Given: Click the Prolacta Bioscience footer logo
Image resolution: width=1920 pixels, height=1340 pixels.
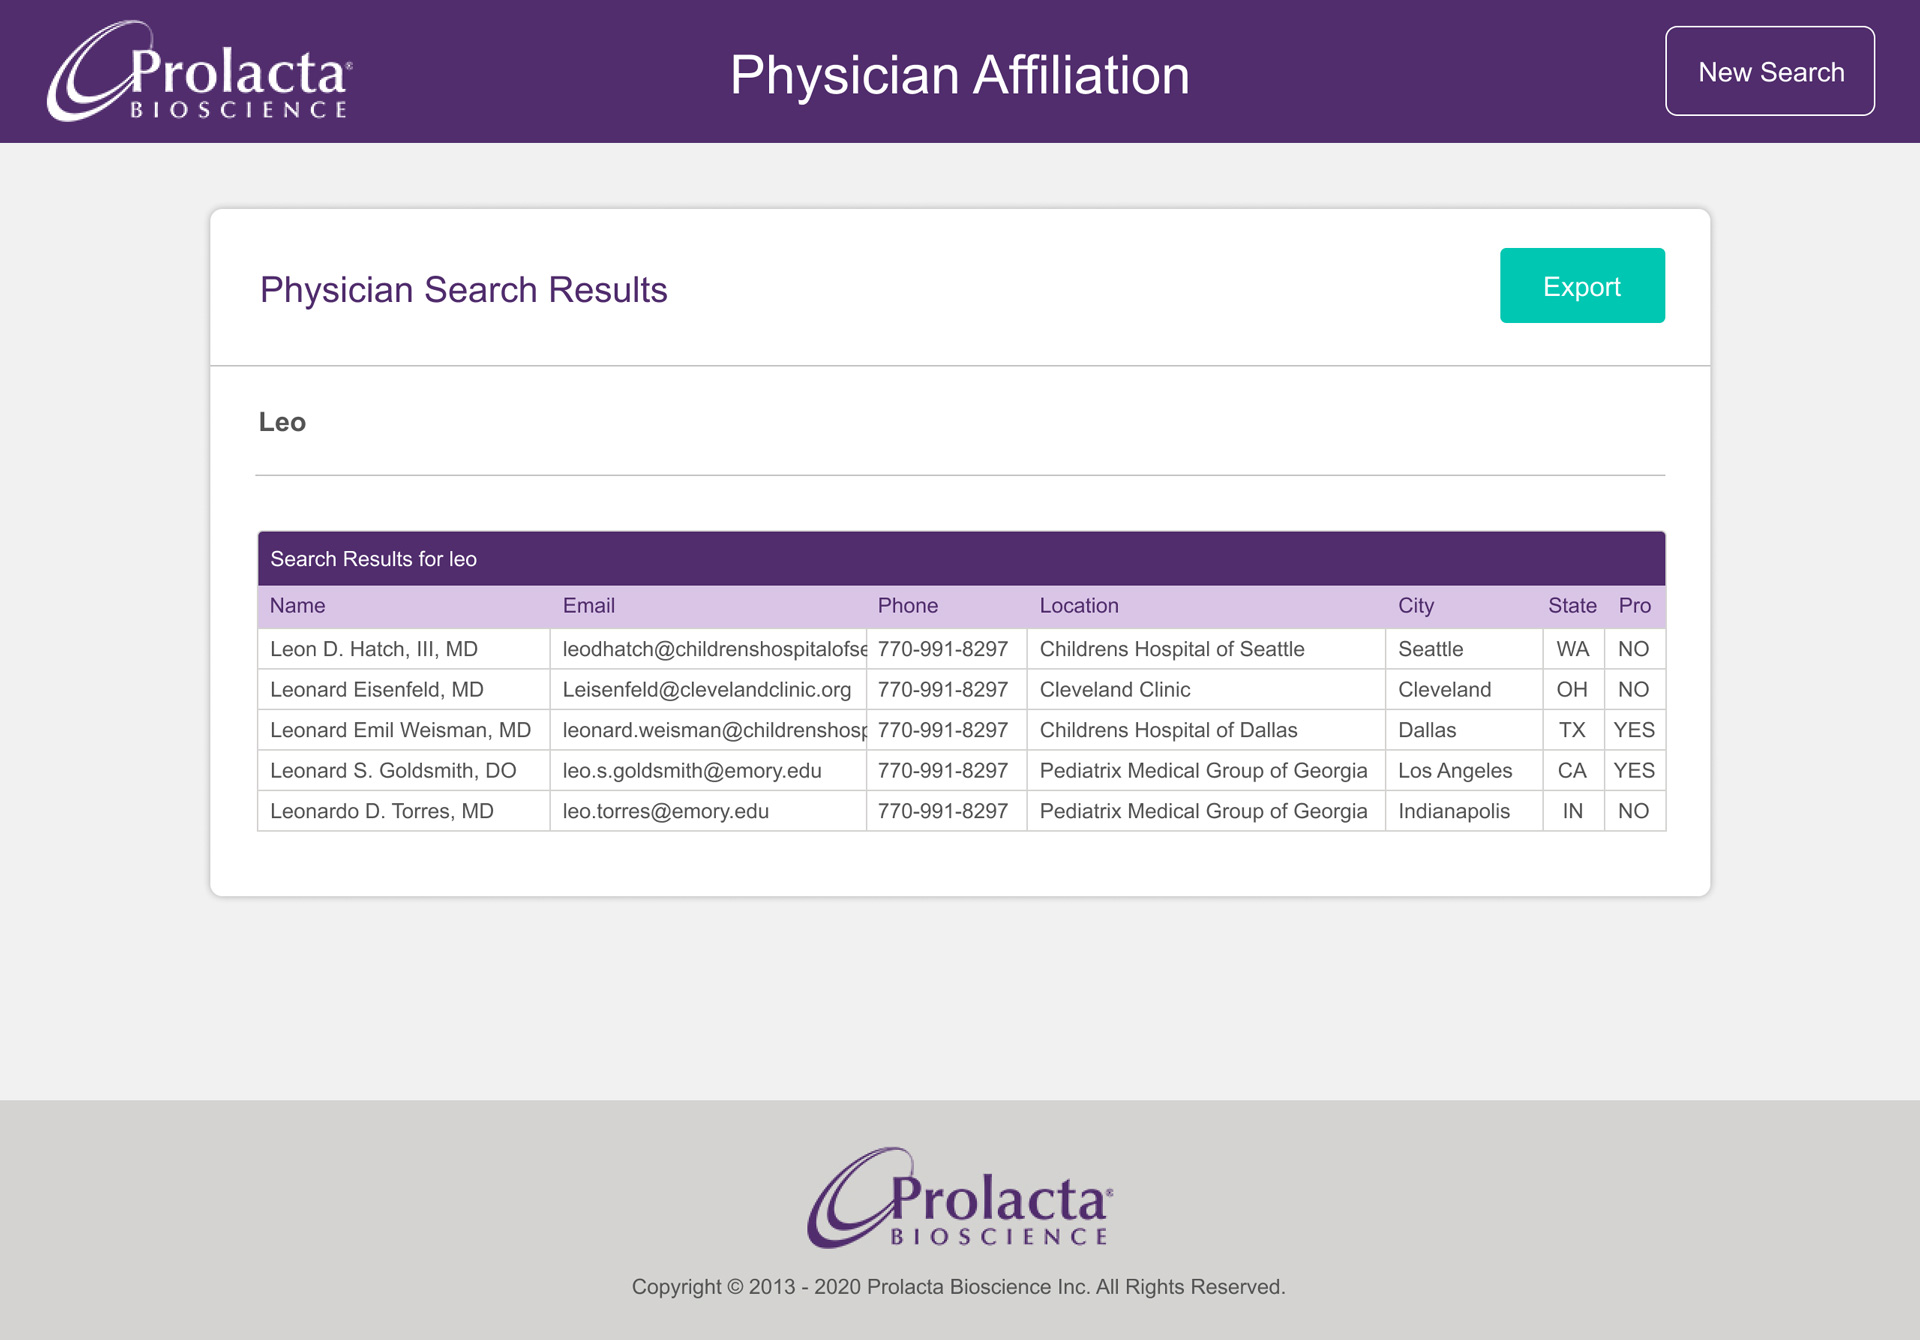Looking at the screenshot, I should [960, 1197].
